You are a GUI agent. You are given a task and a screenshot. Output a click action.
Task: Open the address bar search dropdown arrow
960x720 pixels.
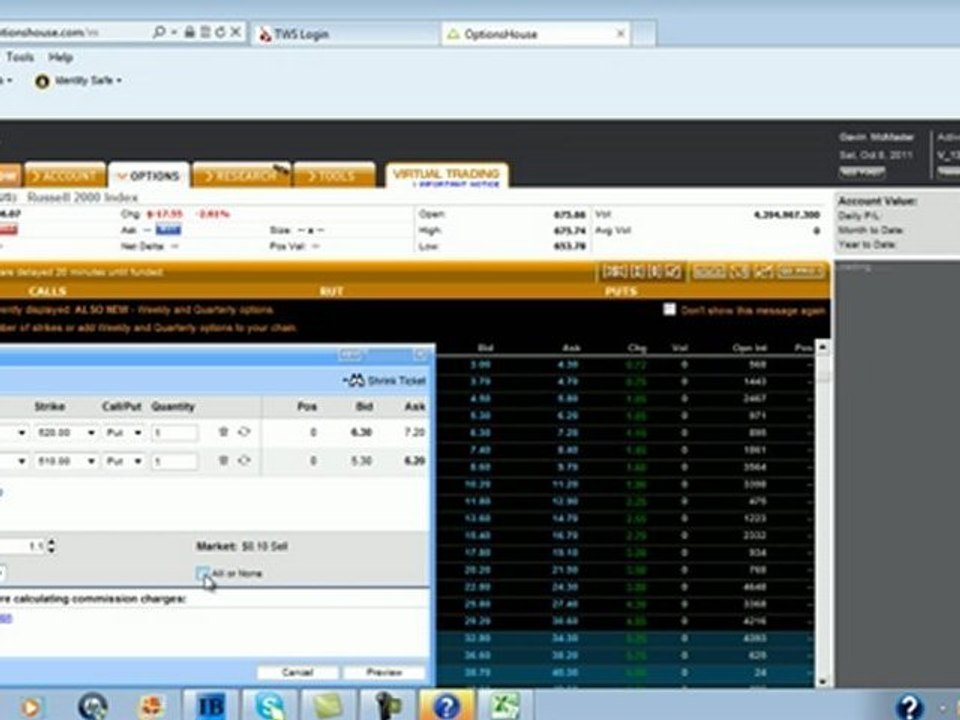point(174,32)
